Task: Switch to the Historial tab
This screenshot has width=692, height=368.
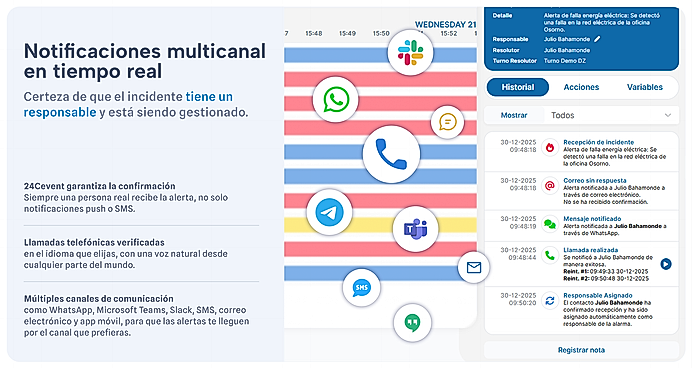Action: coord(518,87)
